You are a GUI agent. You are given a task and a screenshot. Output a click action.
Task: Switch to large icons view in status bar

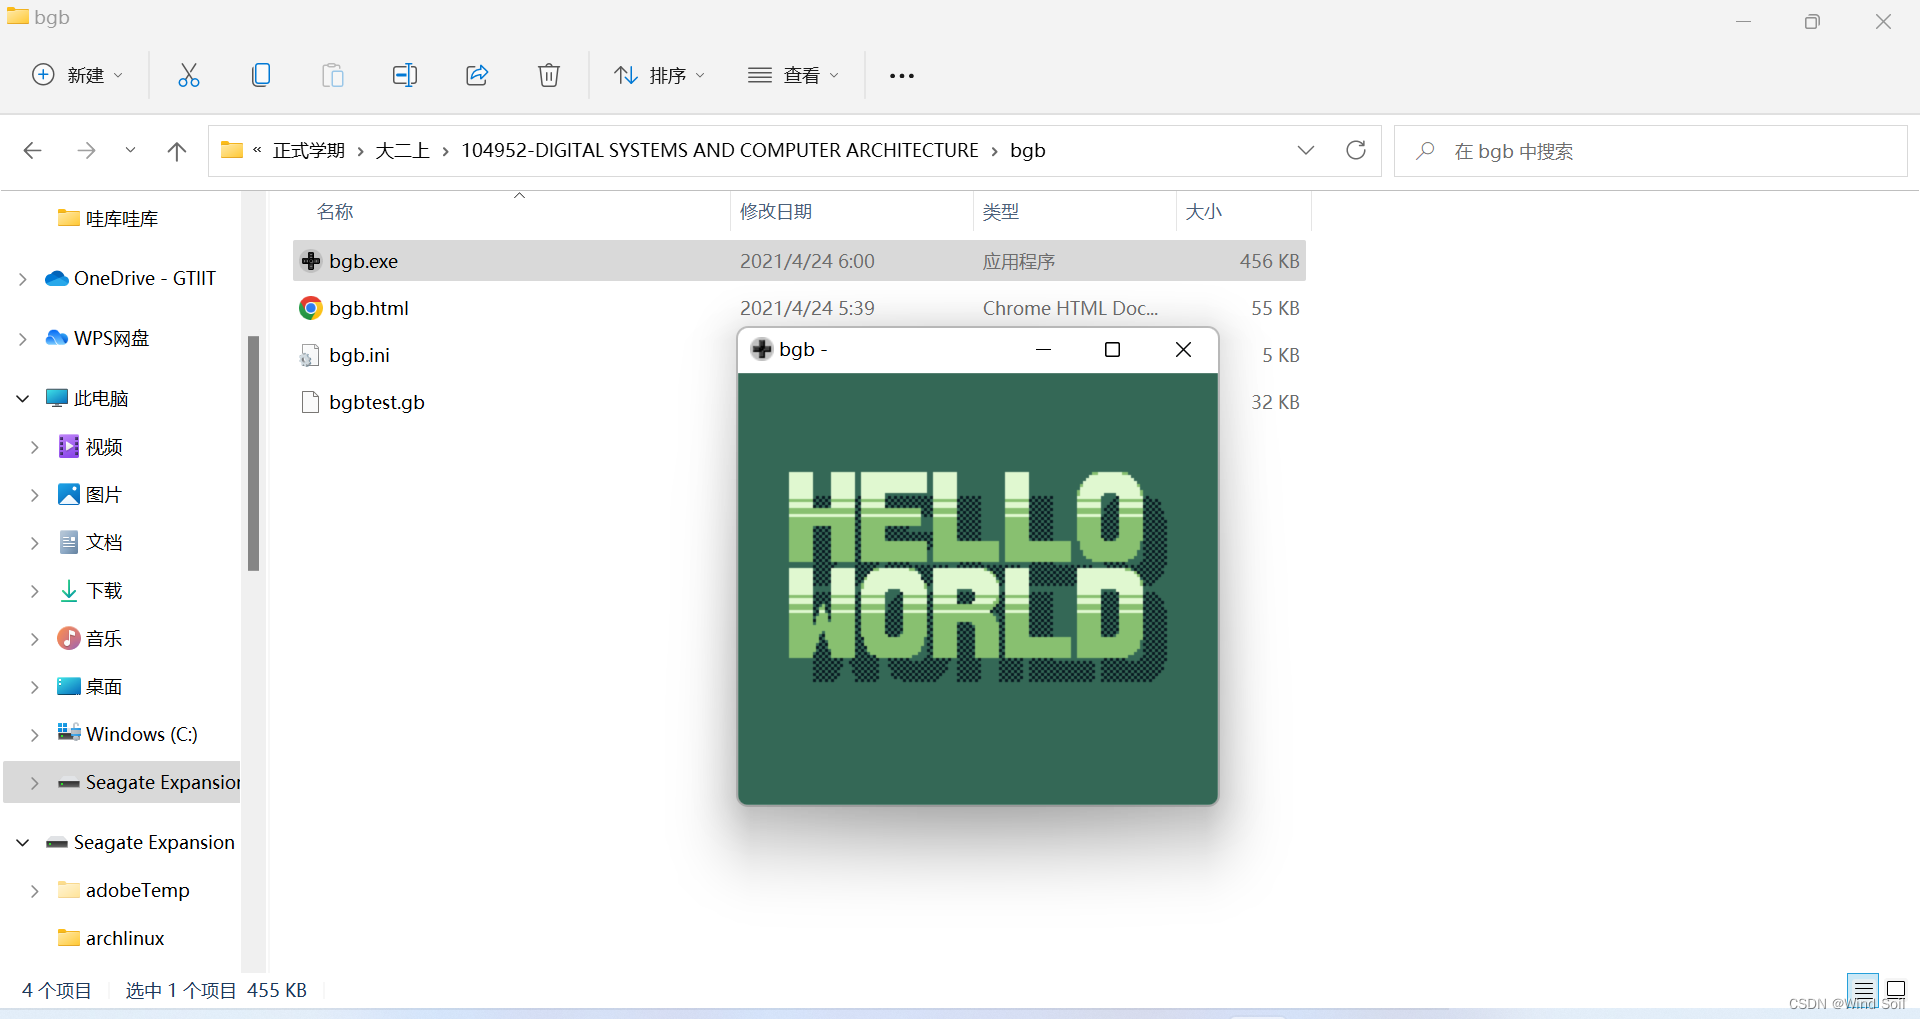pyautogui.click(x=1899, y=990)
